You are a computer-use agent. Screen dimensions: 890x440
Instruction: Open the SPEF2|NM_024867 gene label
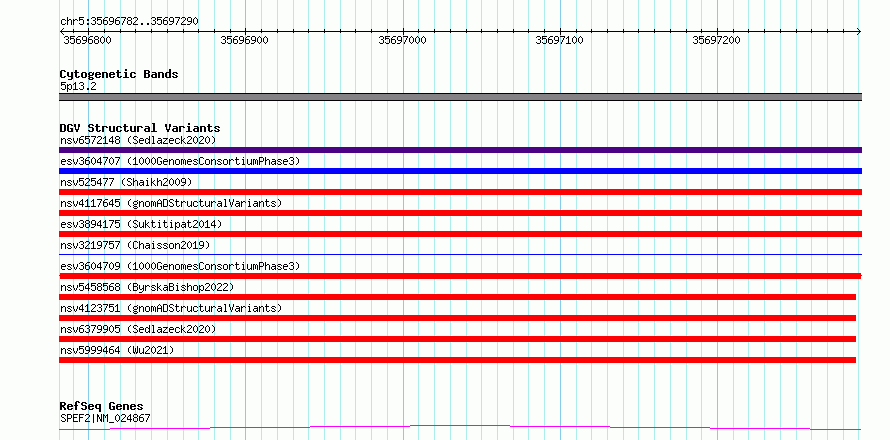(x=105, y=419)
